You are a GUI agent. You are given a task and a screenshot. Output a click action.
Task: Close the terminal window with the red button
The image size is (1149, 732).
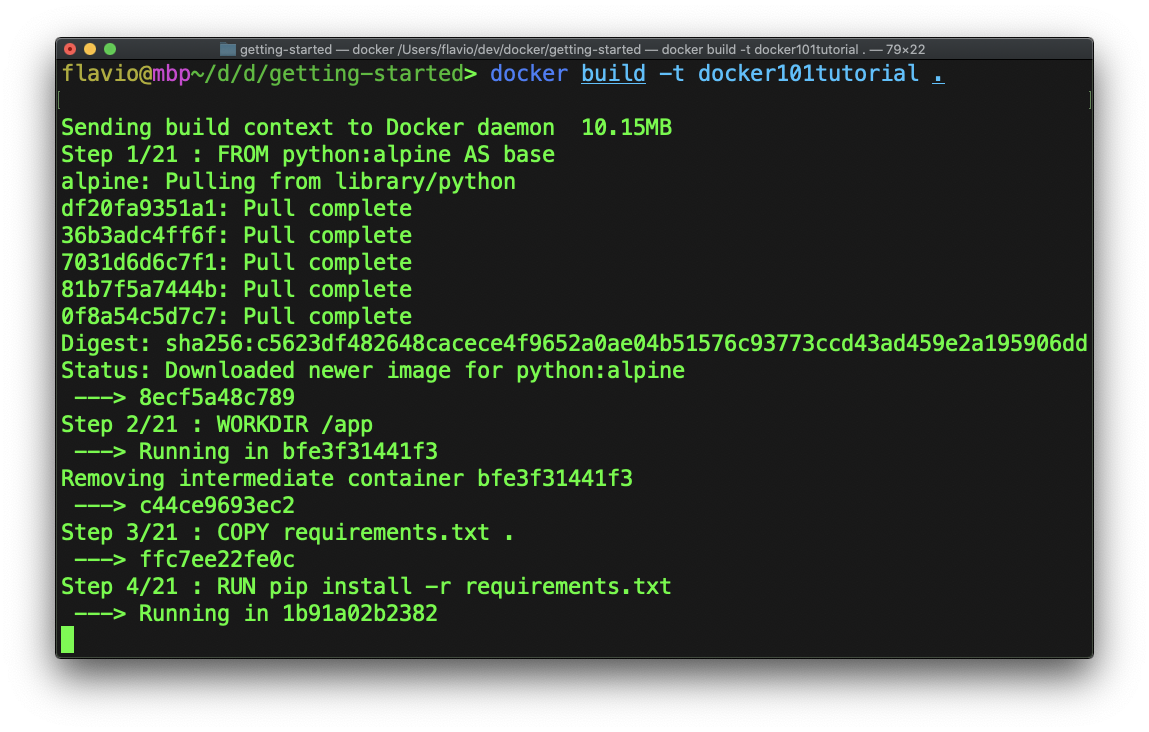pos(70,48)
